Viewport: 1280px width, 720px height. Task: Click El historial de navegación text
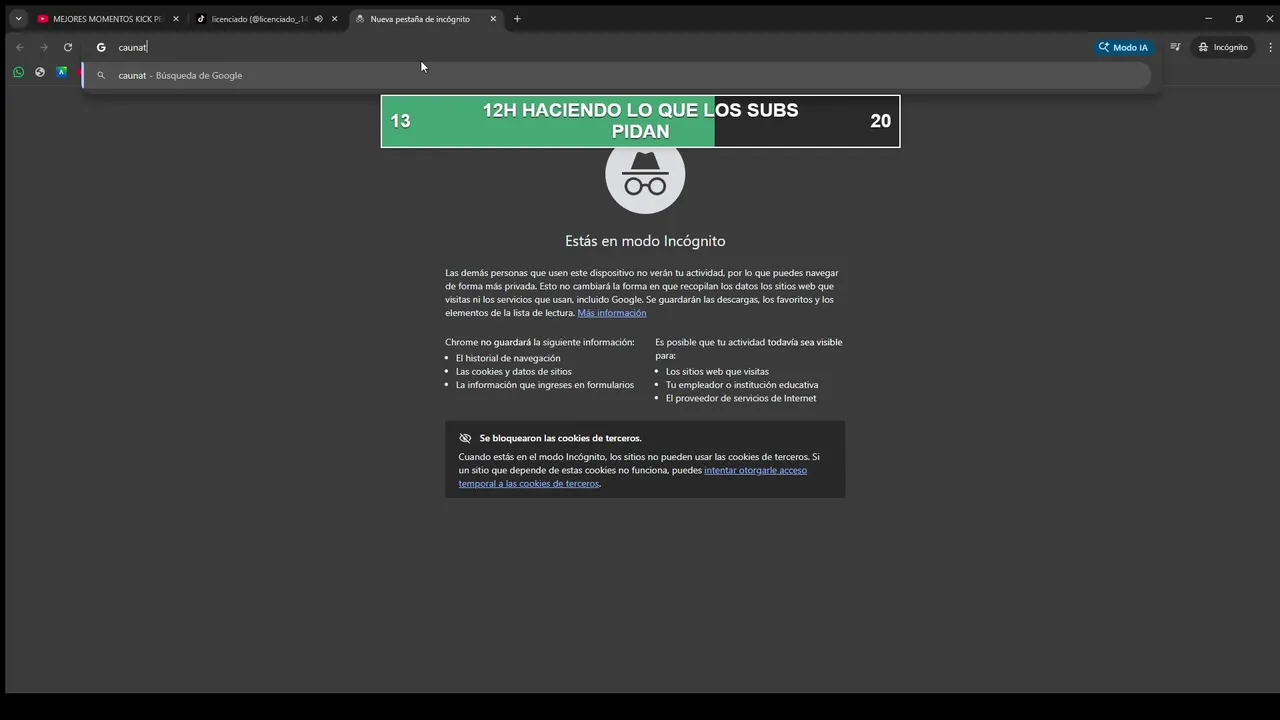pos(508,358)
